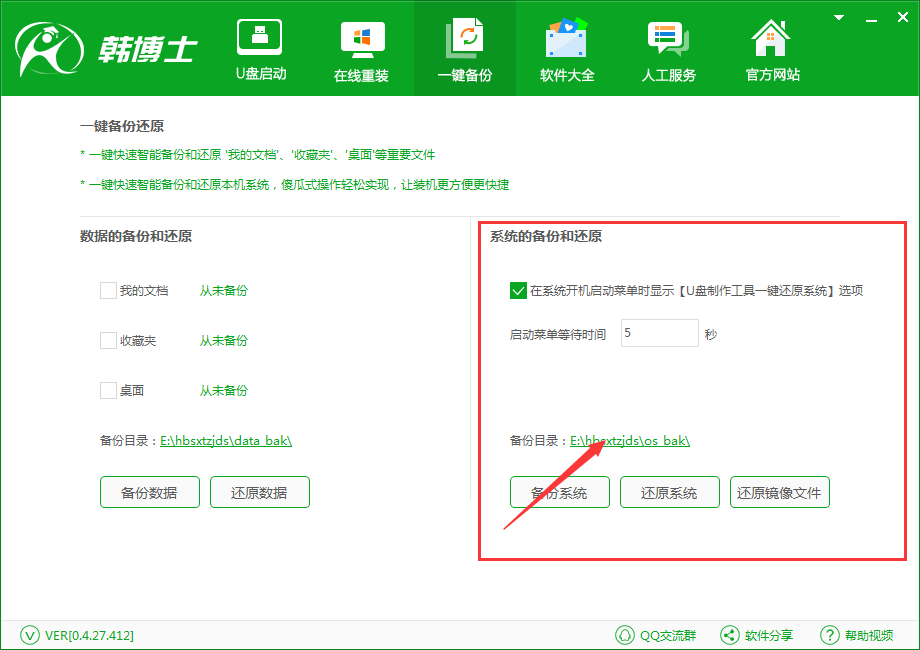Enable the 桌面 backup checkbox
This screenshot has height=650, width=920.
108,390
